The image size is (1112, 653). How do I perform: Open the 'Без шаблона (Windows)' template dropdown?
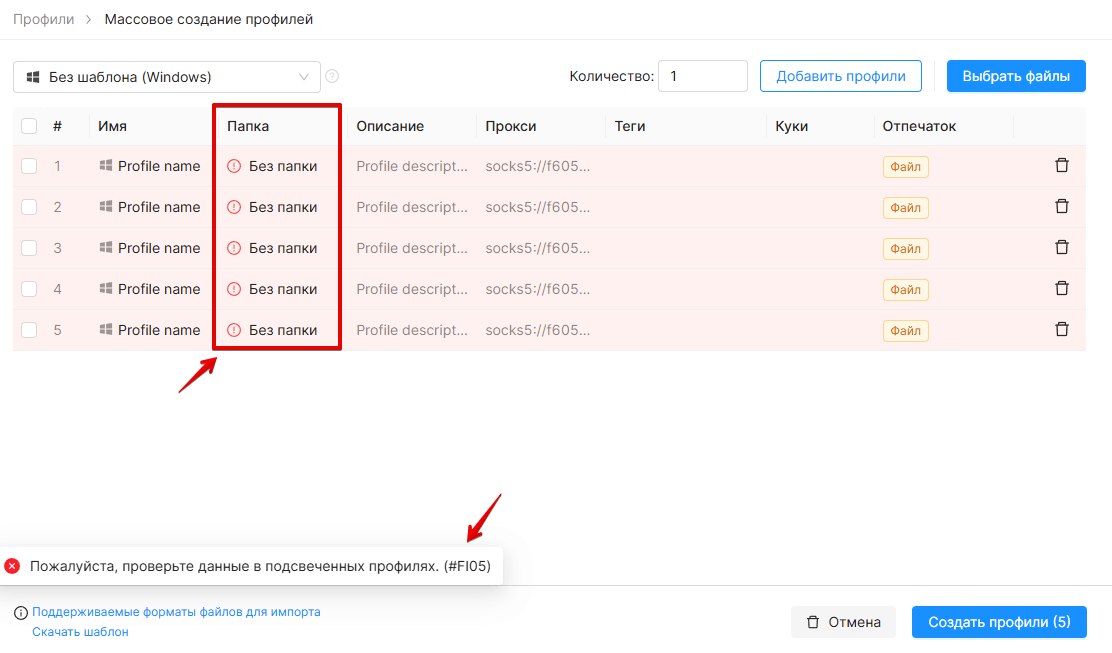[167, 77]
